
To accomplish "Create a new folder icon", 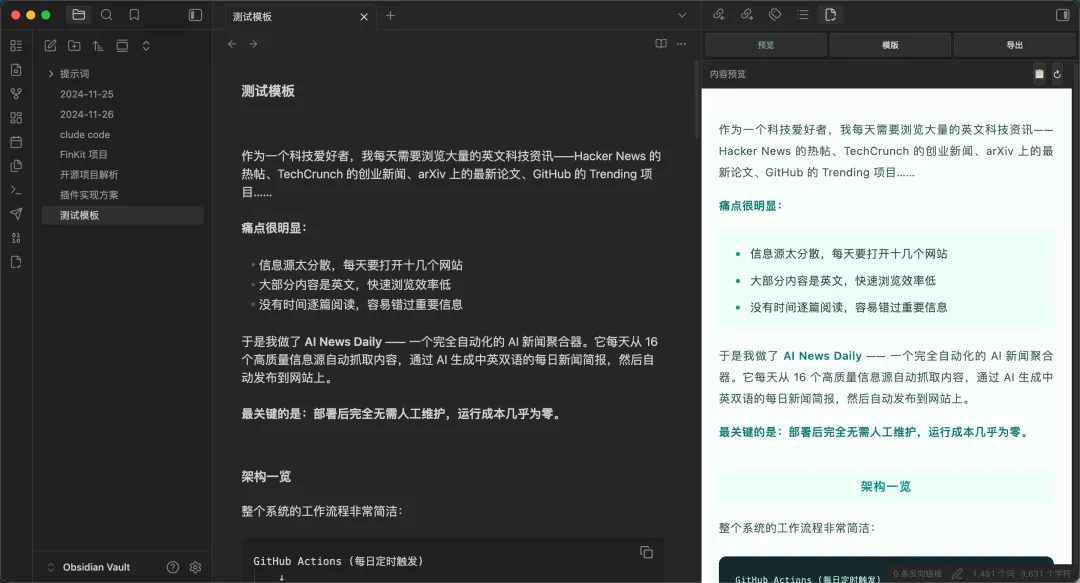I will [x=74, y=45].
